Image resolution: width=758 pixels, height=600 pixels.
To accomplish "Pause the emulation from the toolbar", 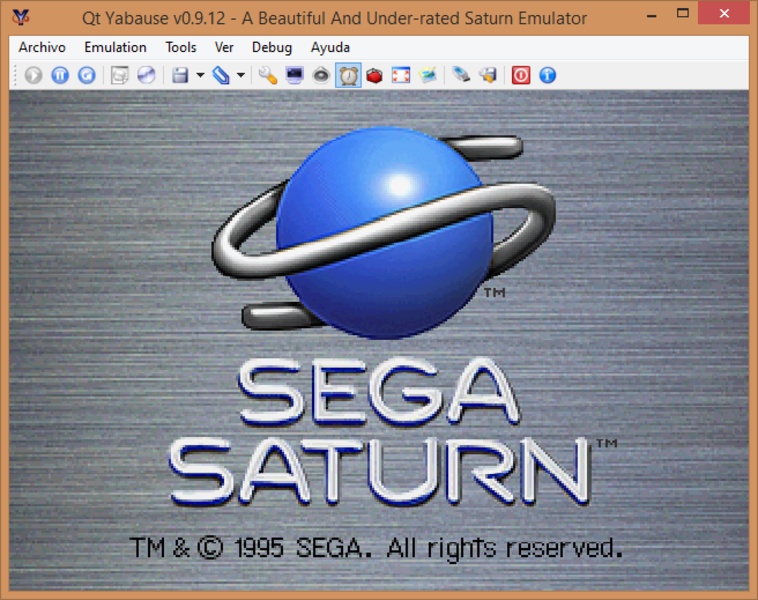I will [x=60, y=75].
